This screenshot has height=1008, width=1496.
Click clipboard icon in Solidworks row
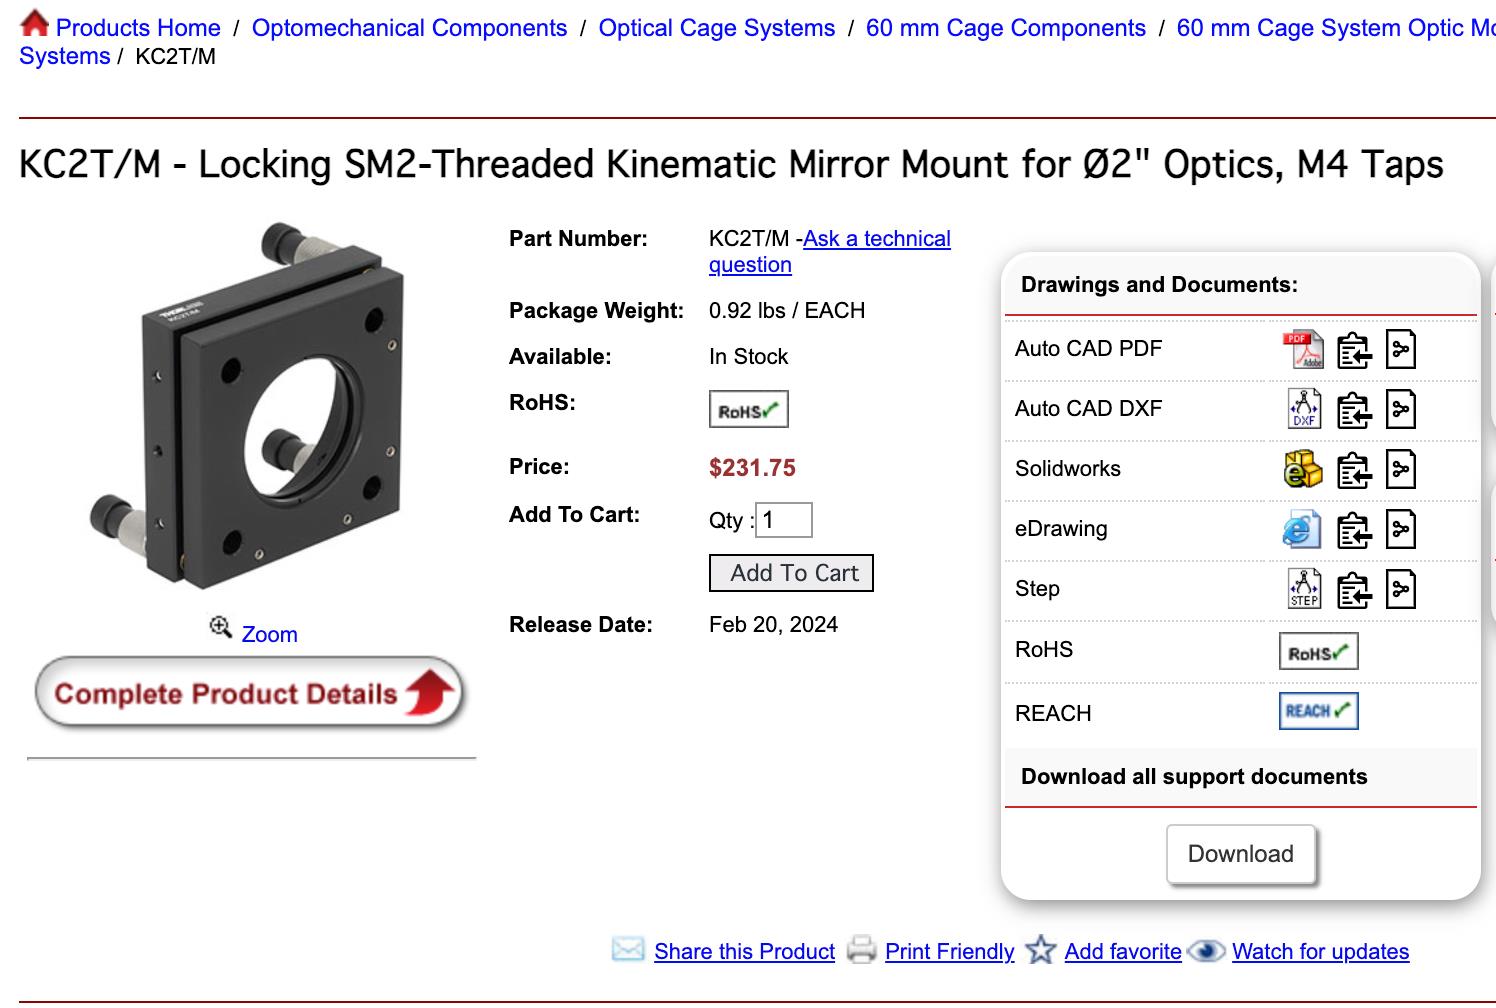(x=1354, y=470)
